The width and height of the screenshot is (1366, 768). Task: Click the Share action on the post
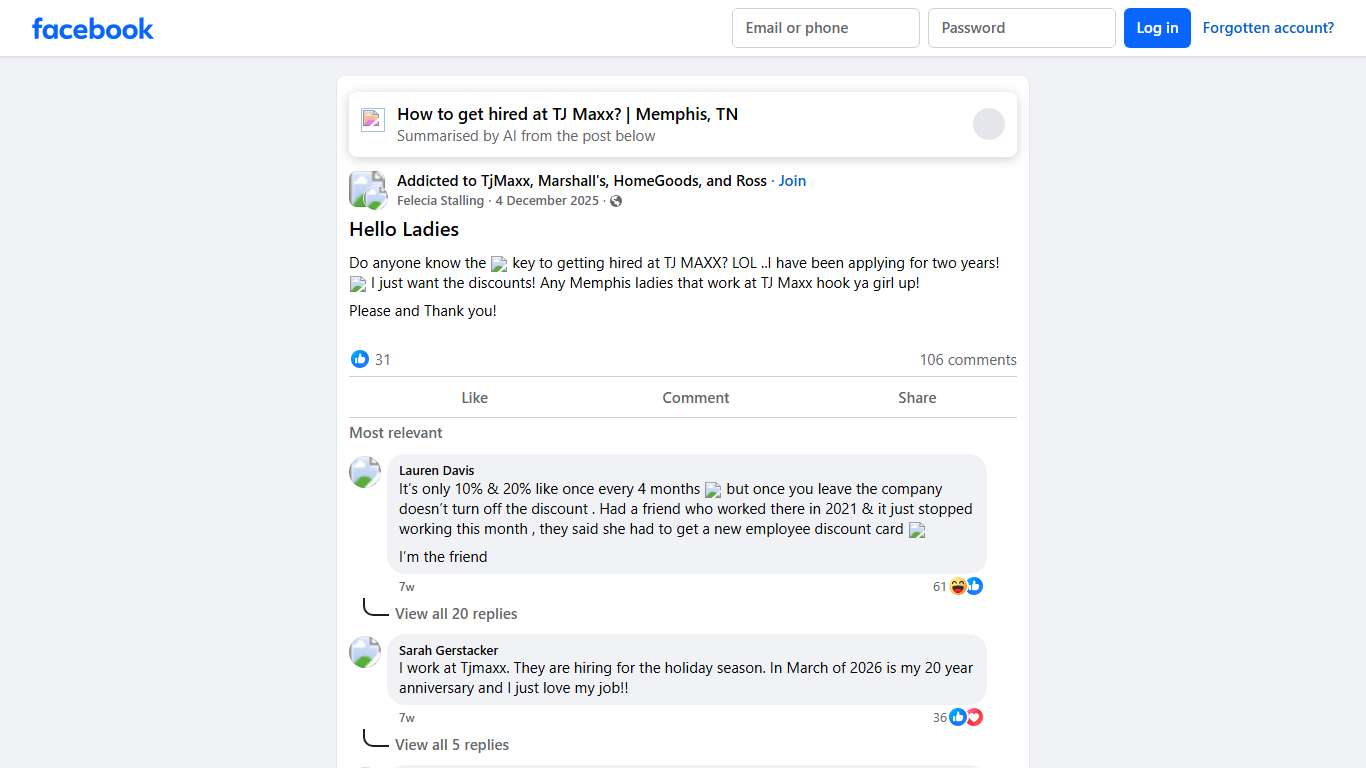coord(917,398)
